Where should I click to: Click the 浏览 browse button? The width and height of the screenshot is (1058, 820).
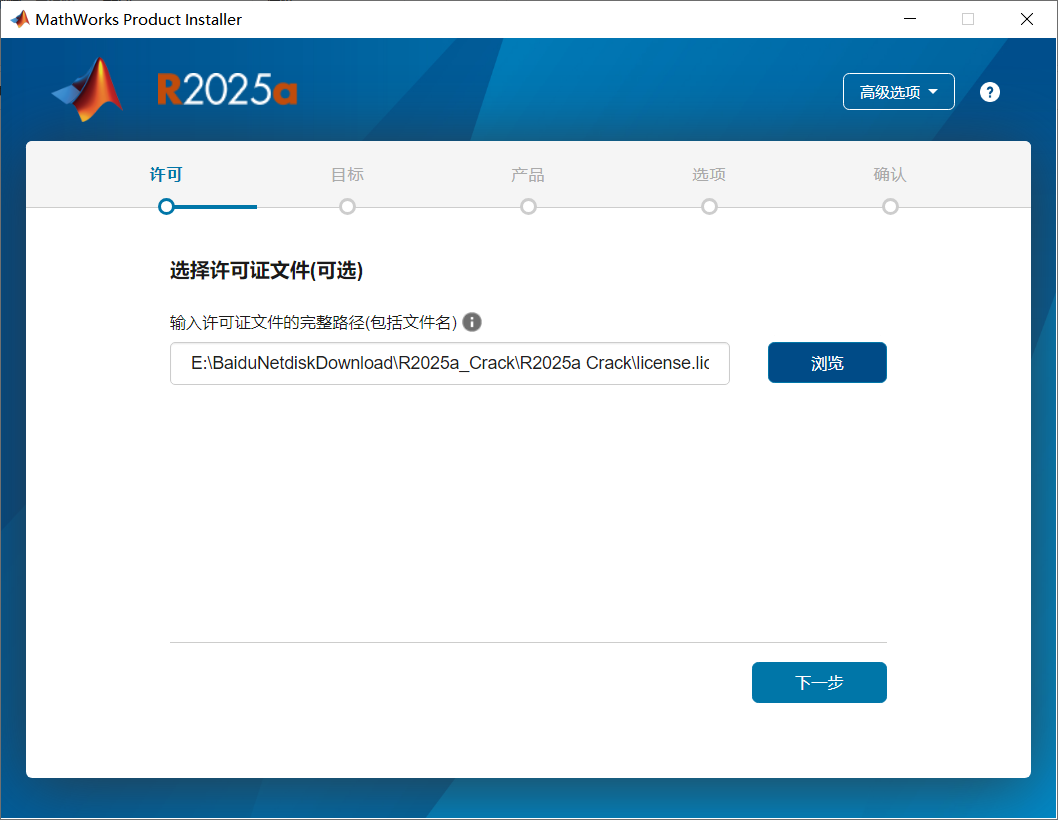[x=827, y=363]
